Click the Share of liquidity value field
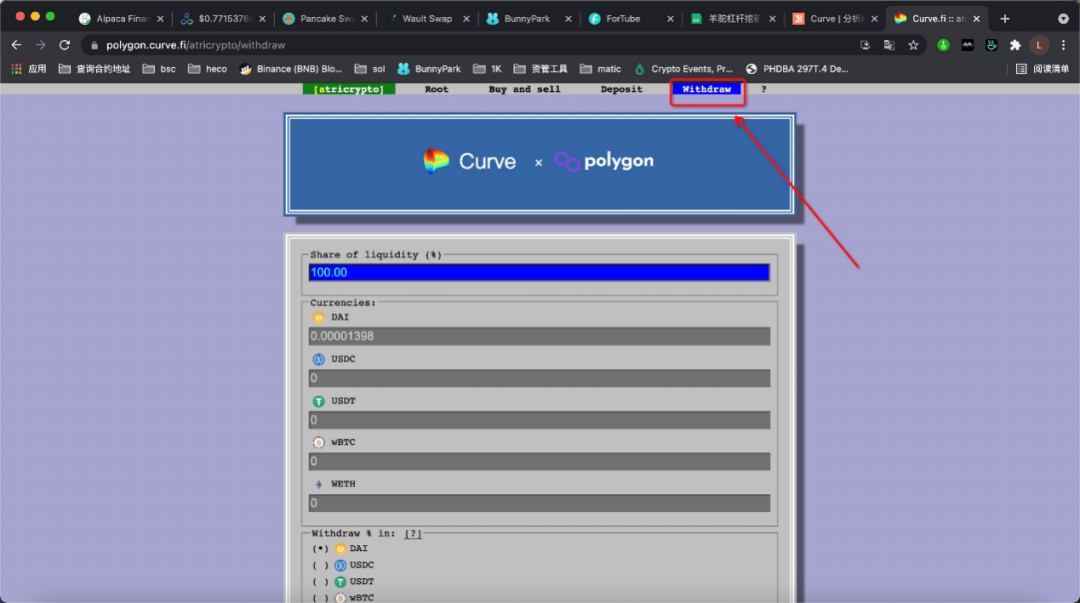Screen dimensions: 1080x603 click(538, 272)
